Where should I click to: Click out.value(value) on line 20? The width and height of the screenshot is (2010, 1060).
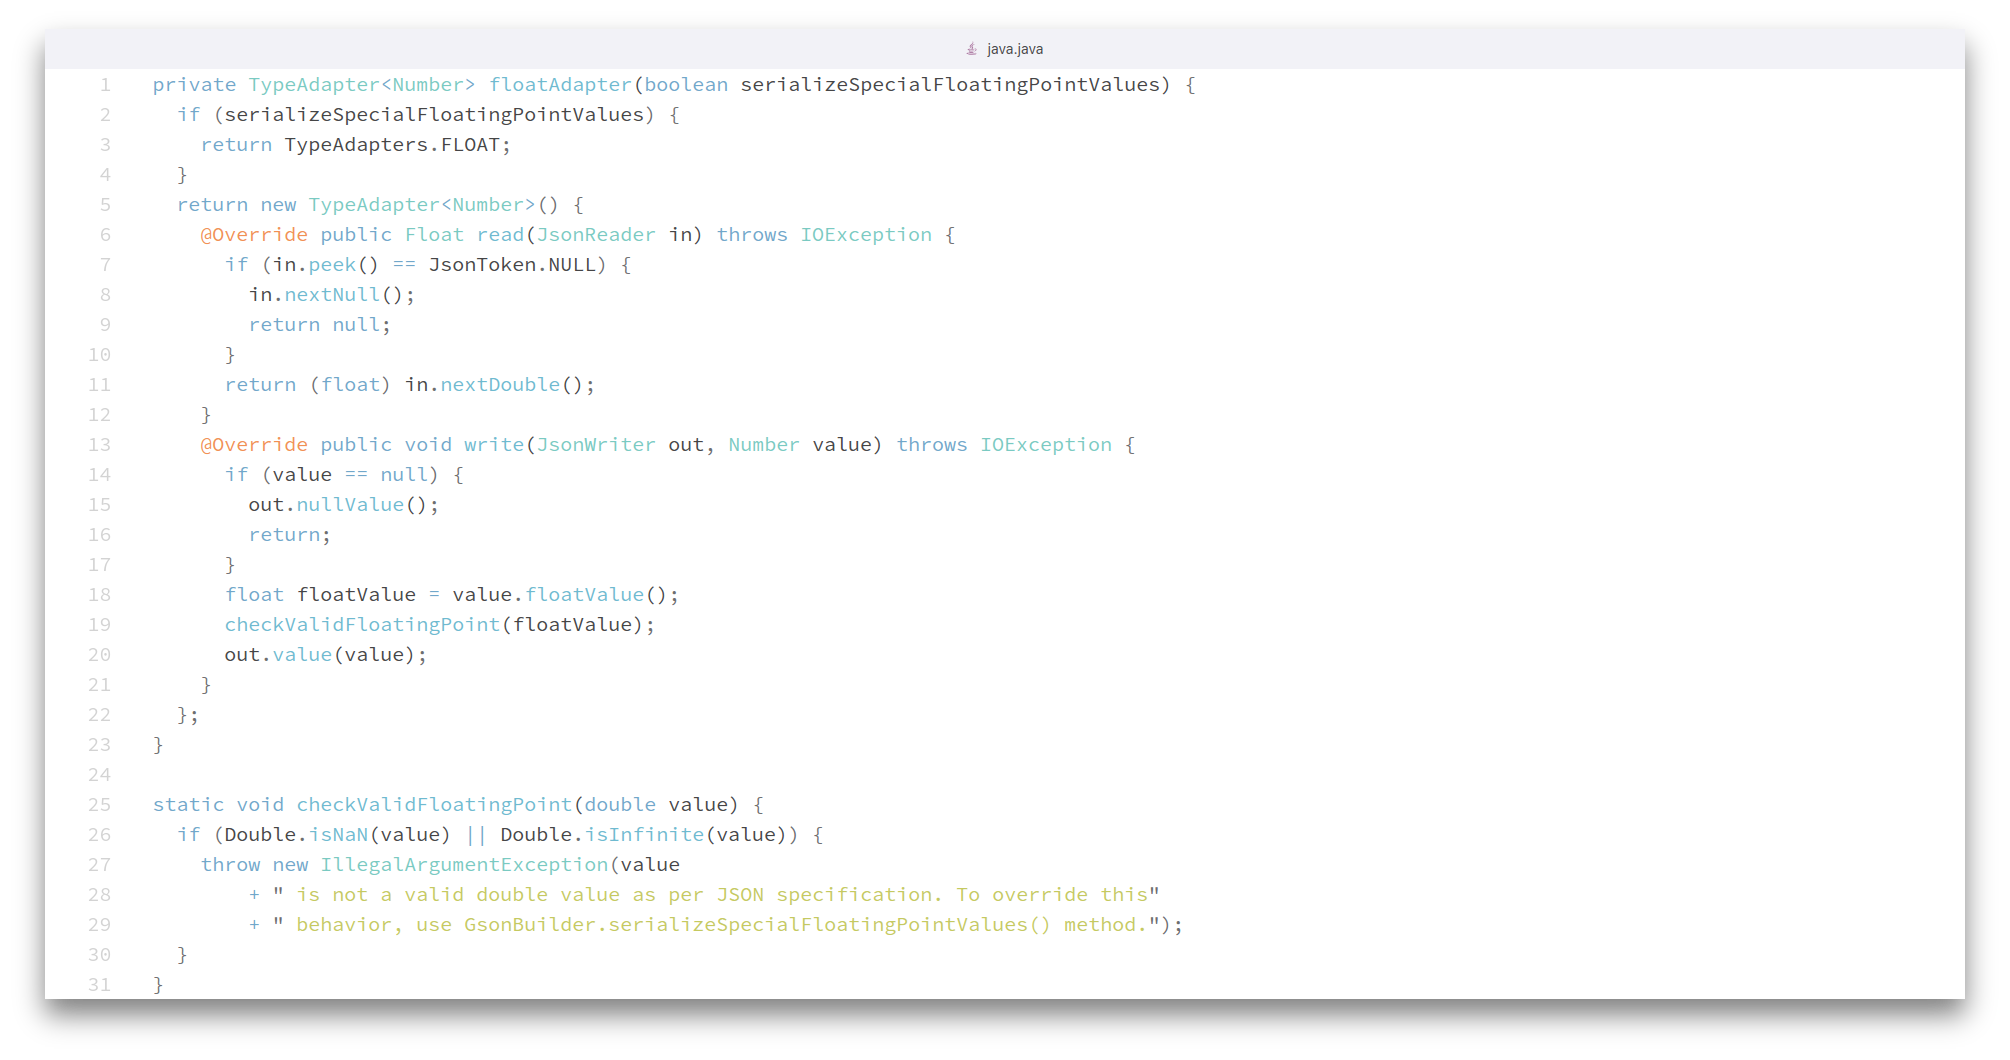point(320,655)
